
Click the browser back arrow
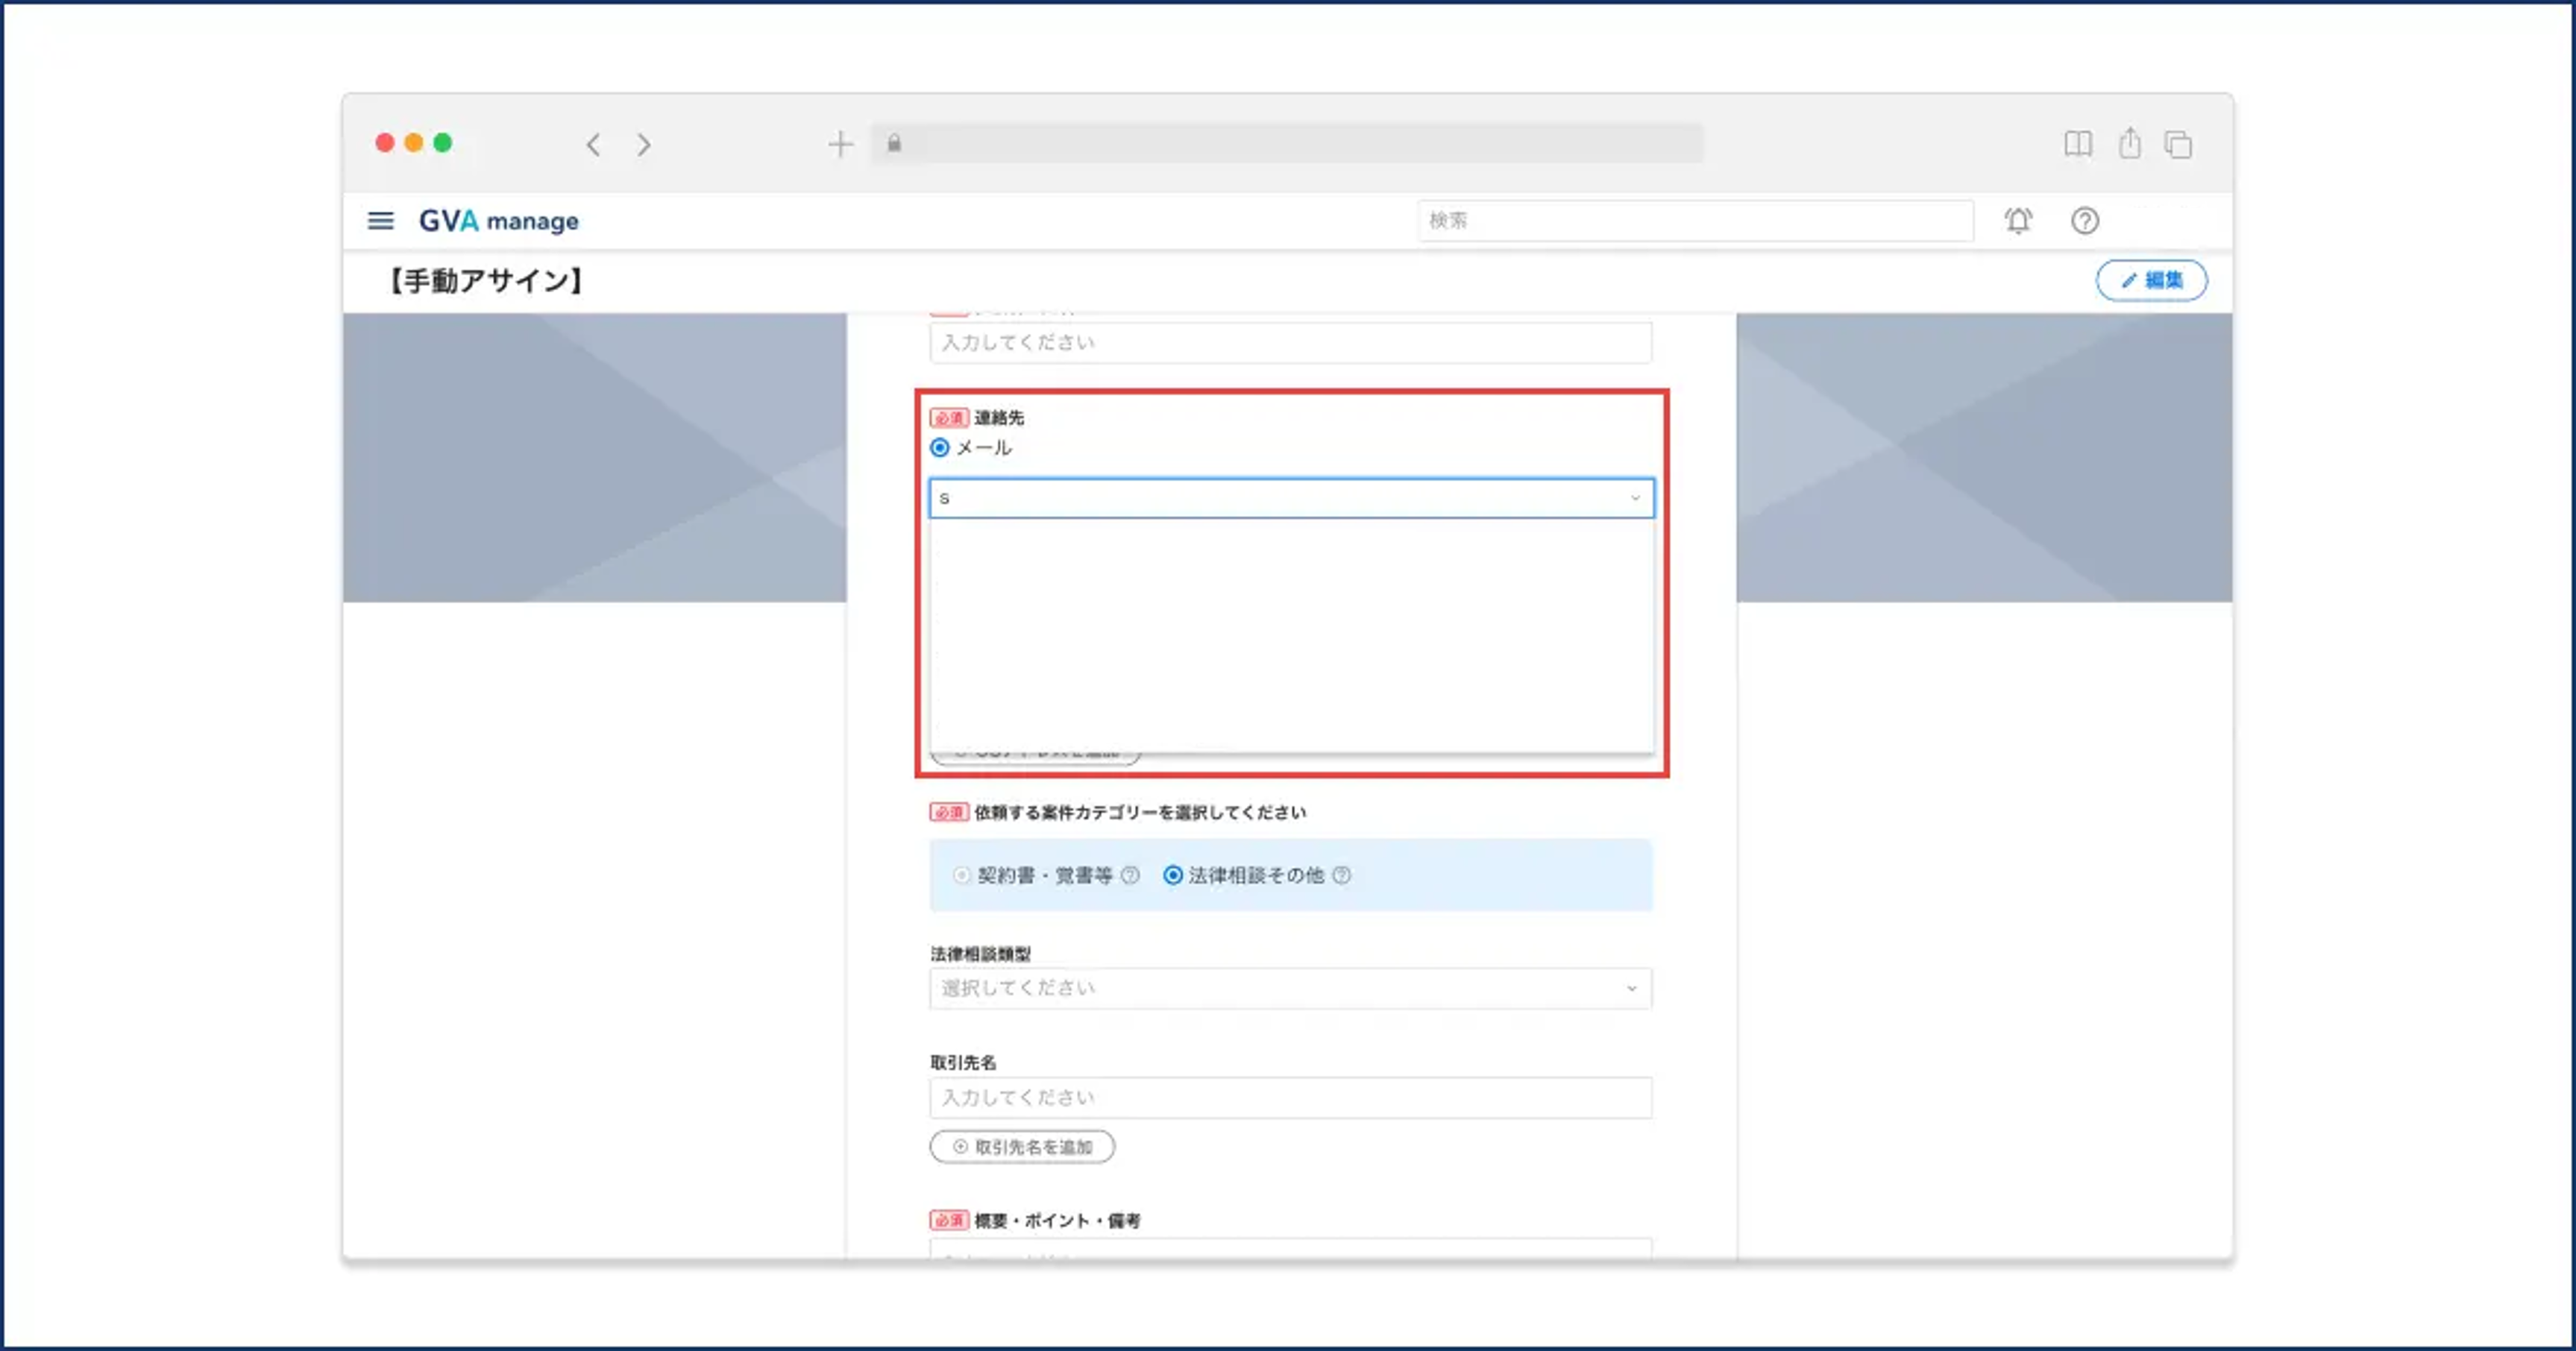[593, 144]
